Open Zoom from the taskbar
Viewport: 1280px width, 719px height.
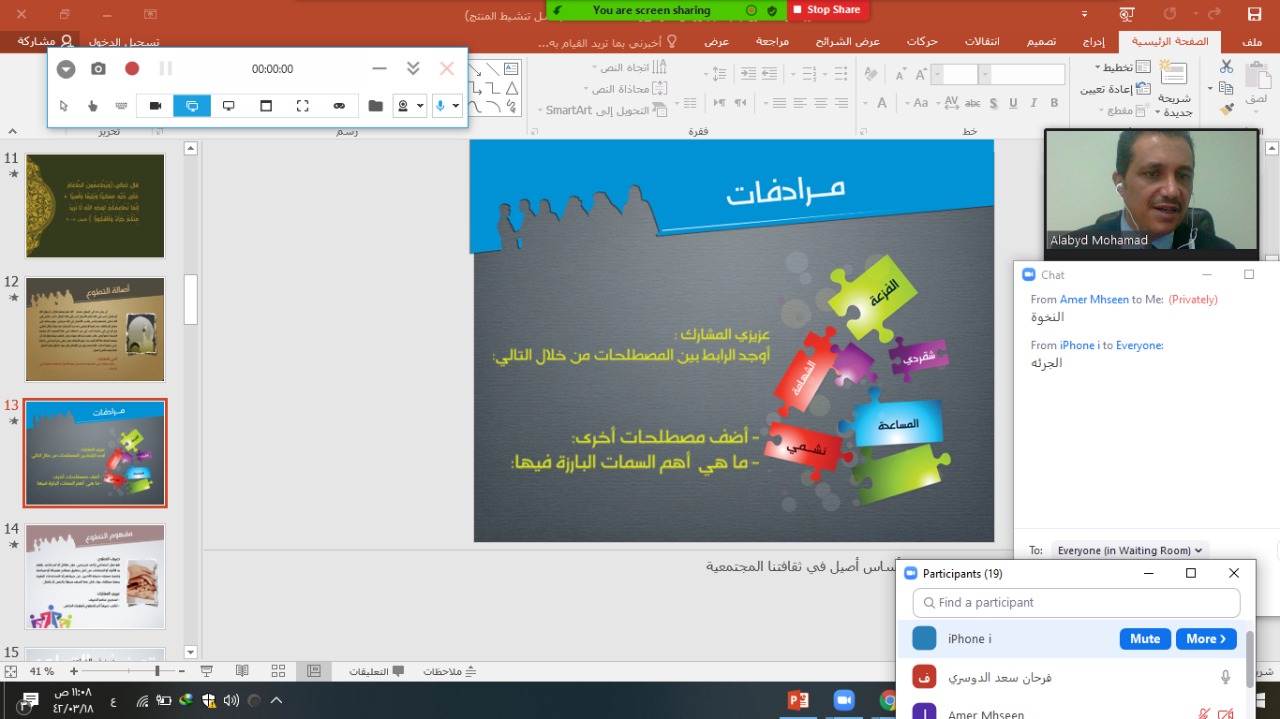[x=844, y=700]
